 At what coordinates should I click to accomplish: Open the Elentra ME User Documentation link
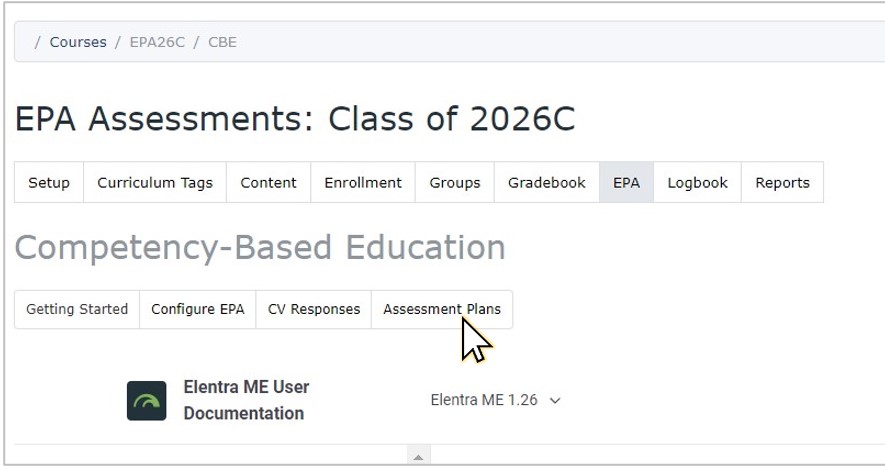click(x=247, y=400)
